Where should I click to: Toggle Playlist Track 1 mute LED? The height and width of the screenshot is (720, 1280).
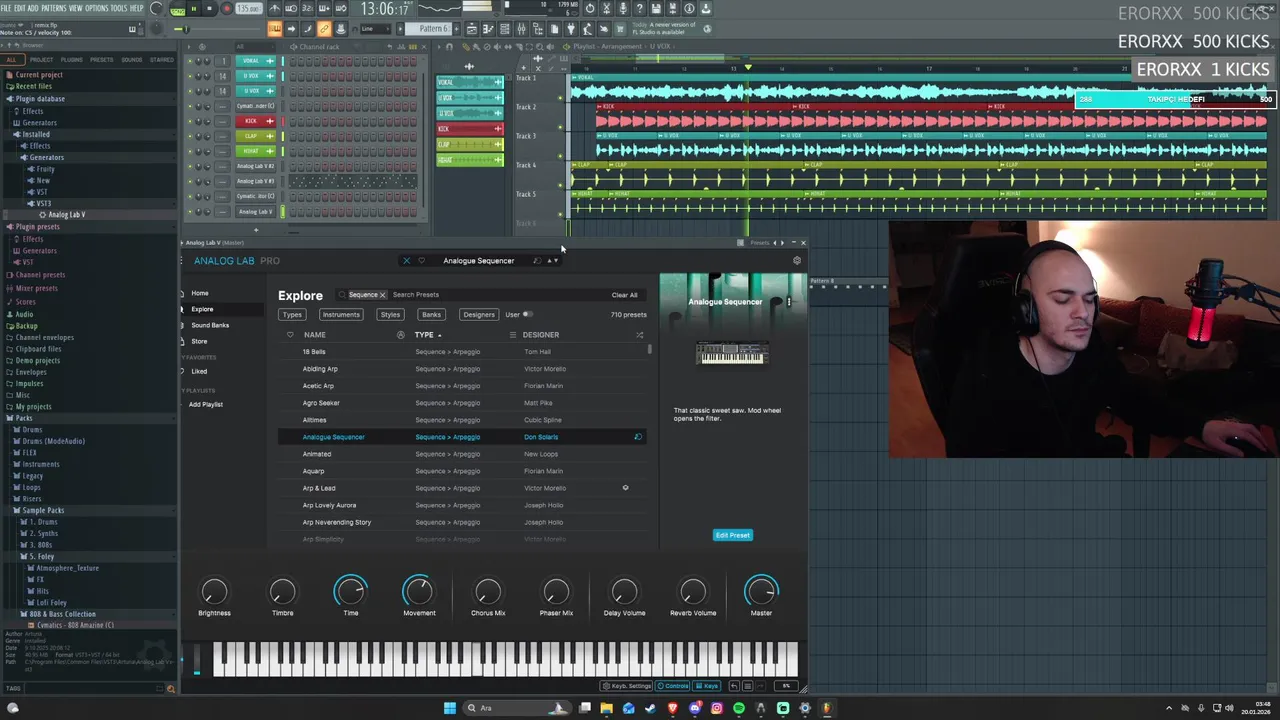pyautogui.click(x=560, y=98)
